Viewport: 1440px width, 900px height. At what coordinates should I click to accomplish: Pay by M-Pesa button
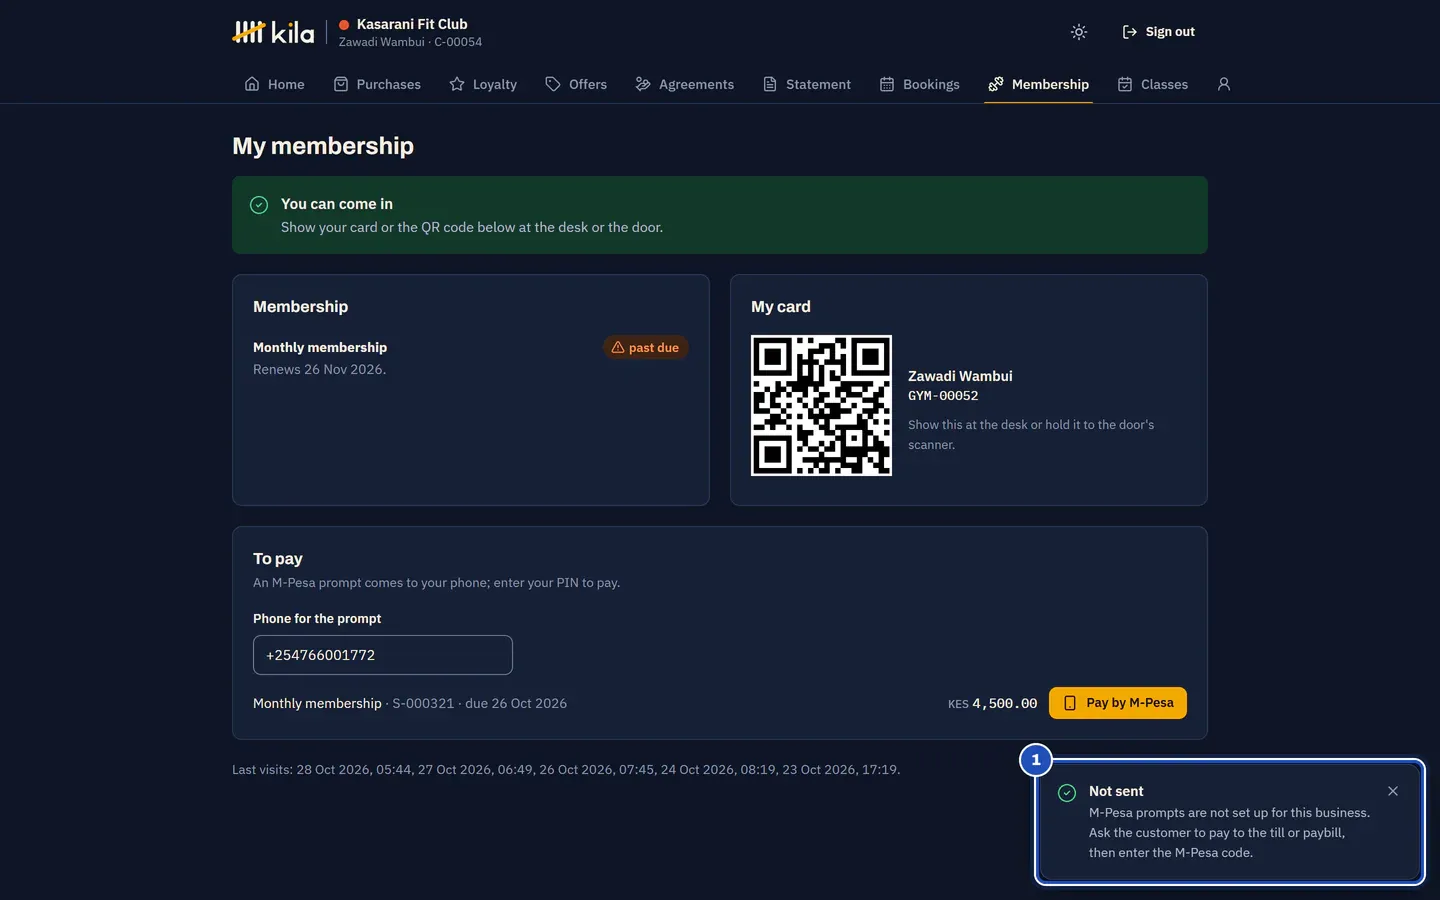1118,703
